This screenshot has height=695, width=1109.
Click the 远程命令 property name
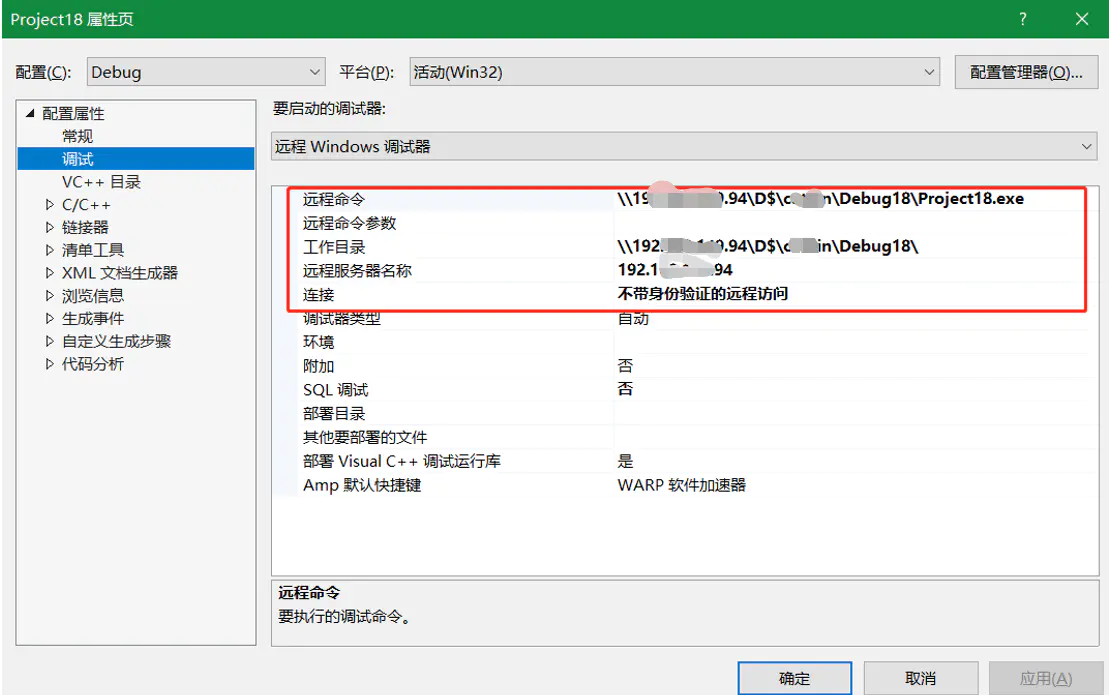334,199
